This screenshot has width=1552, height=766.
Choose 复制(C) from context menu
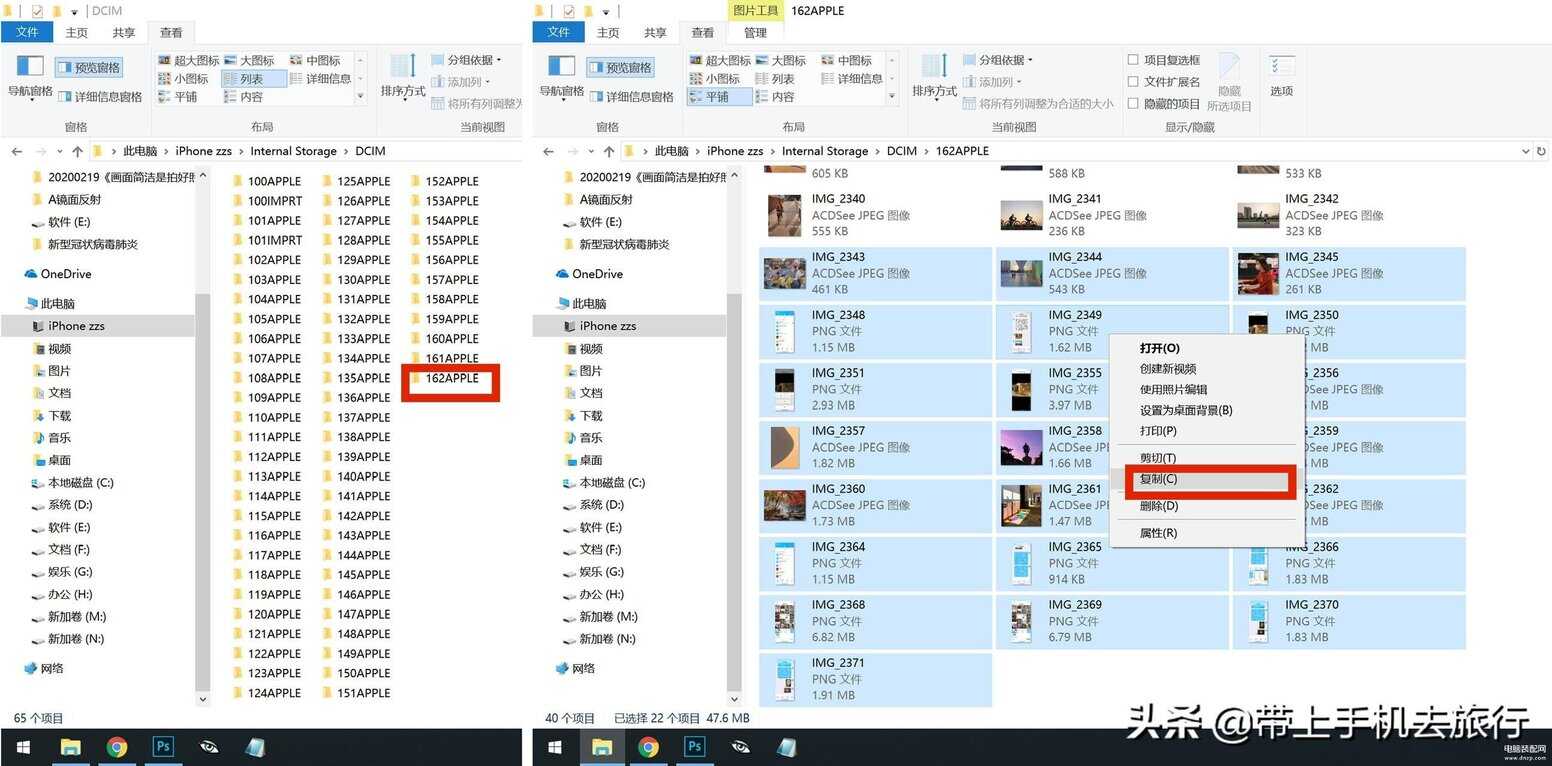(1207, 479)
